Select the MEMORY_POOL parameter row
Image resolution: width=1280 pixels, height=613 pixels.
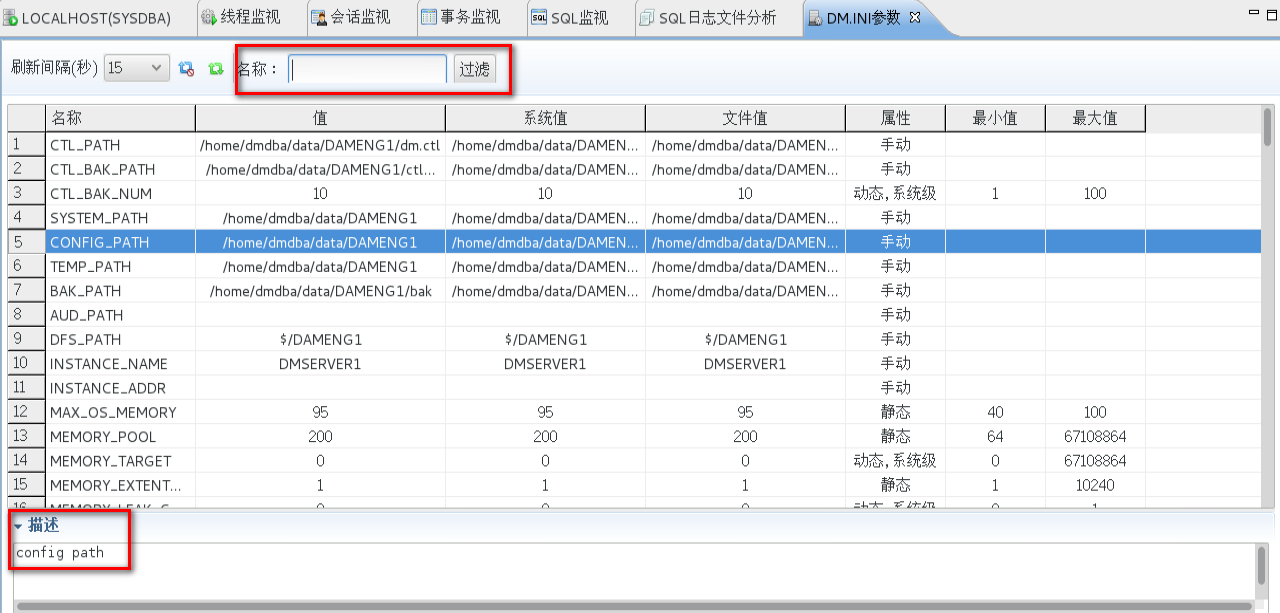click(x=120, y=436)
